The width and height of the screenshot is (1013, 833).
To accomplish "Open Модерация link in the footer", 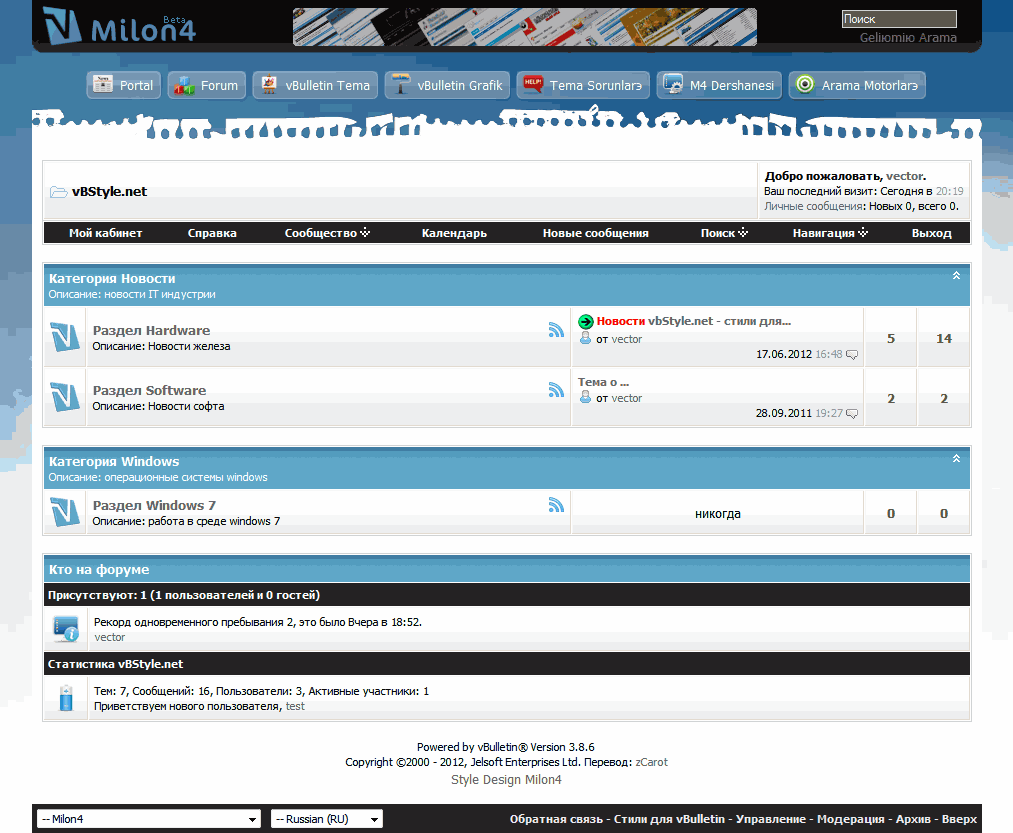I will click(x=851, y=819).
